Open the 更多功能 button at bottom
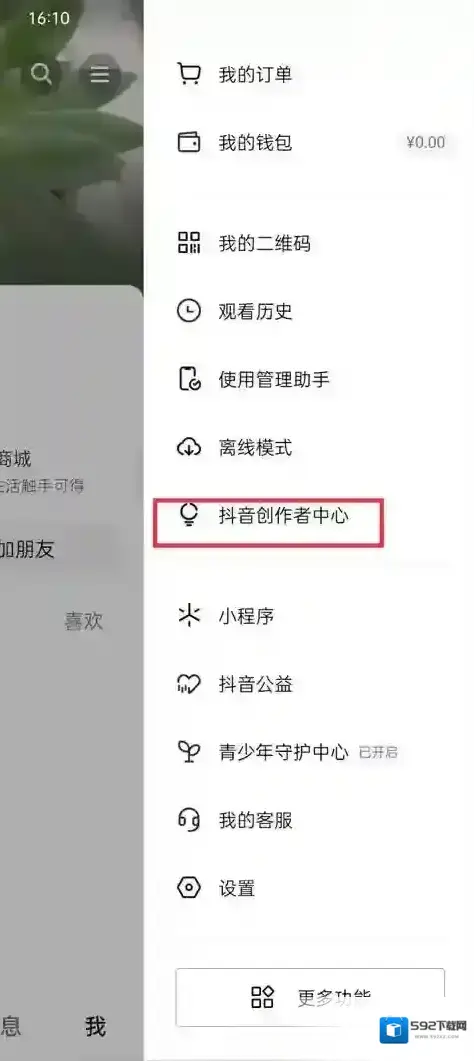 click(310, 997)
